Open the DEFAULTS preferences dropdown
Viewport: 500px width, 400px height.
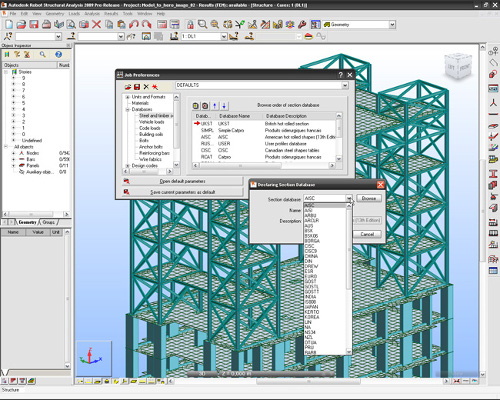(x=345, y=86)
